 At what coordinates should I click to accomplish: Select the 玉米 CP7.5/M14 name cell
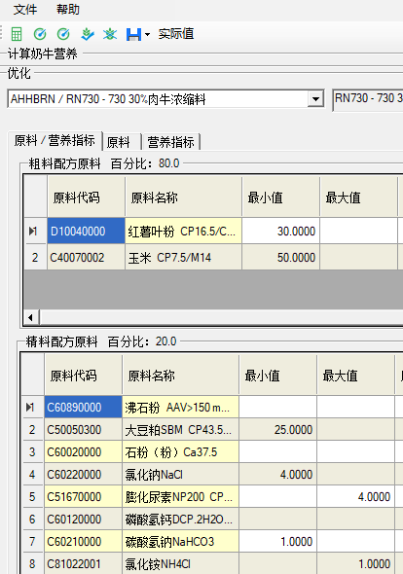[x=183, y=257]
